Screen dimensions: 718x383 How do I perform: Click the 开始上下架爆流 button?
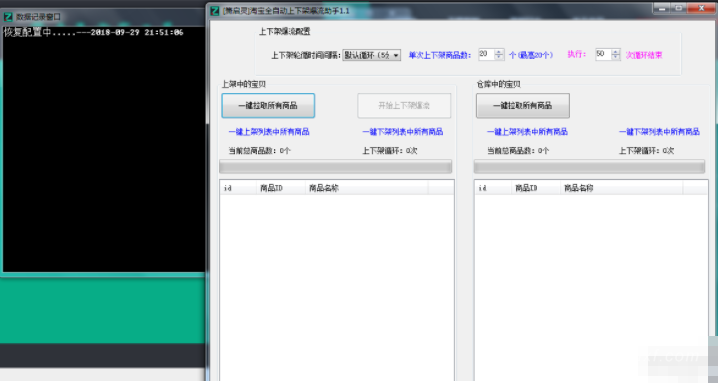pos(404,106)
